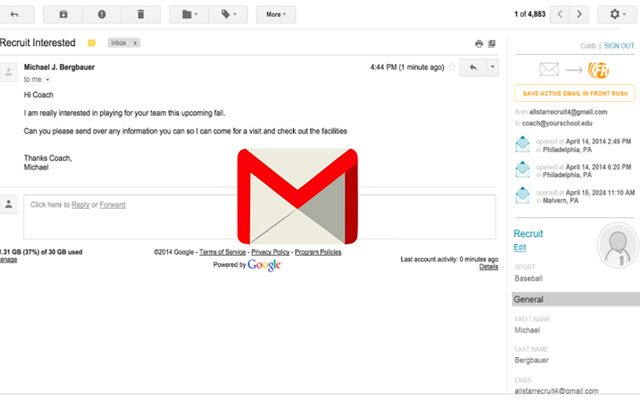Screen dimensions: 640x400
Task: Click the Recruit Interested subject line
Action: click(x=38, y=43)
